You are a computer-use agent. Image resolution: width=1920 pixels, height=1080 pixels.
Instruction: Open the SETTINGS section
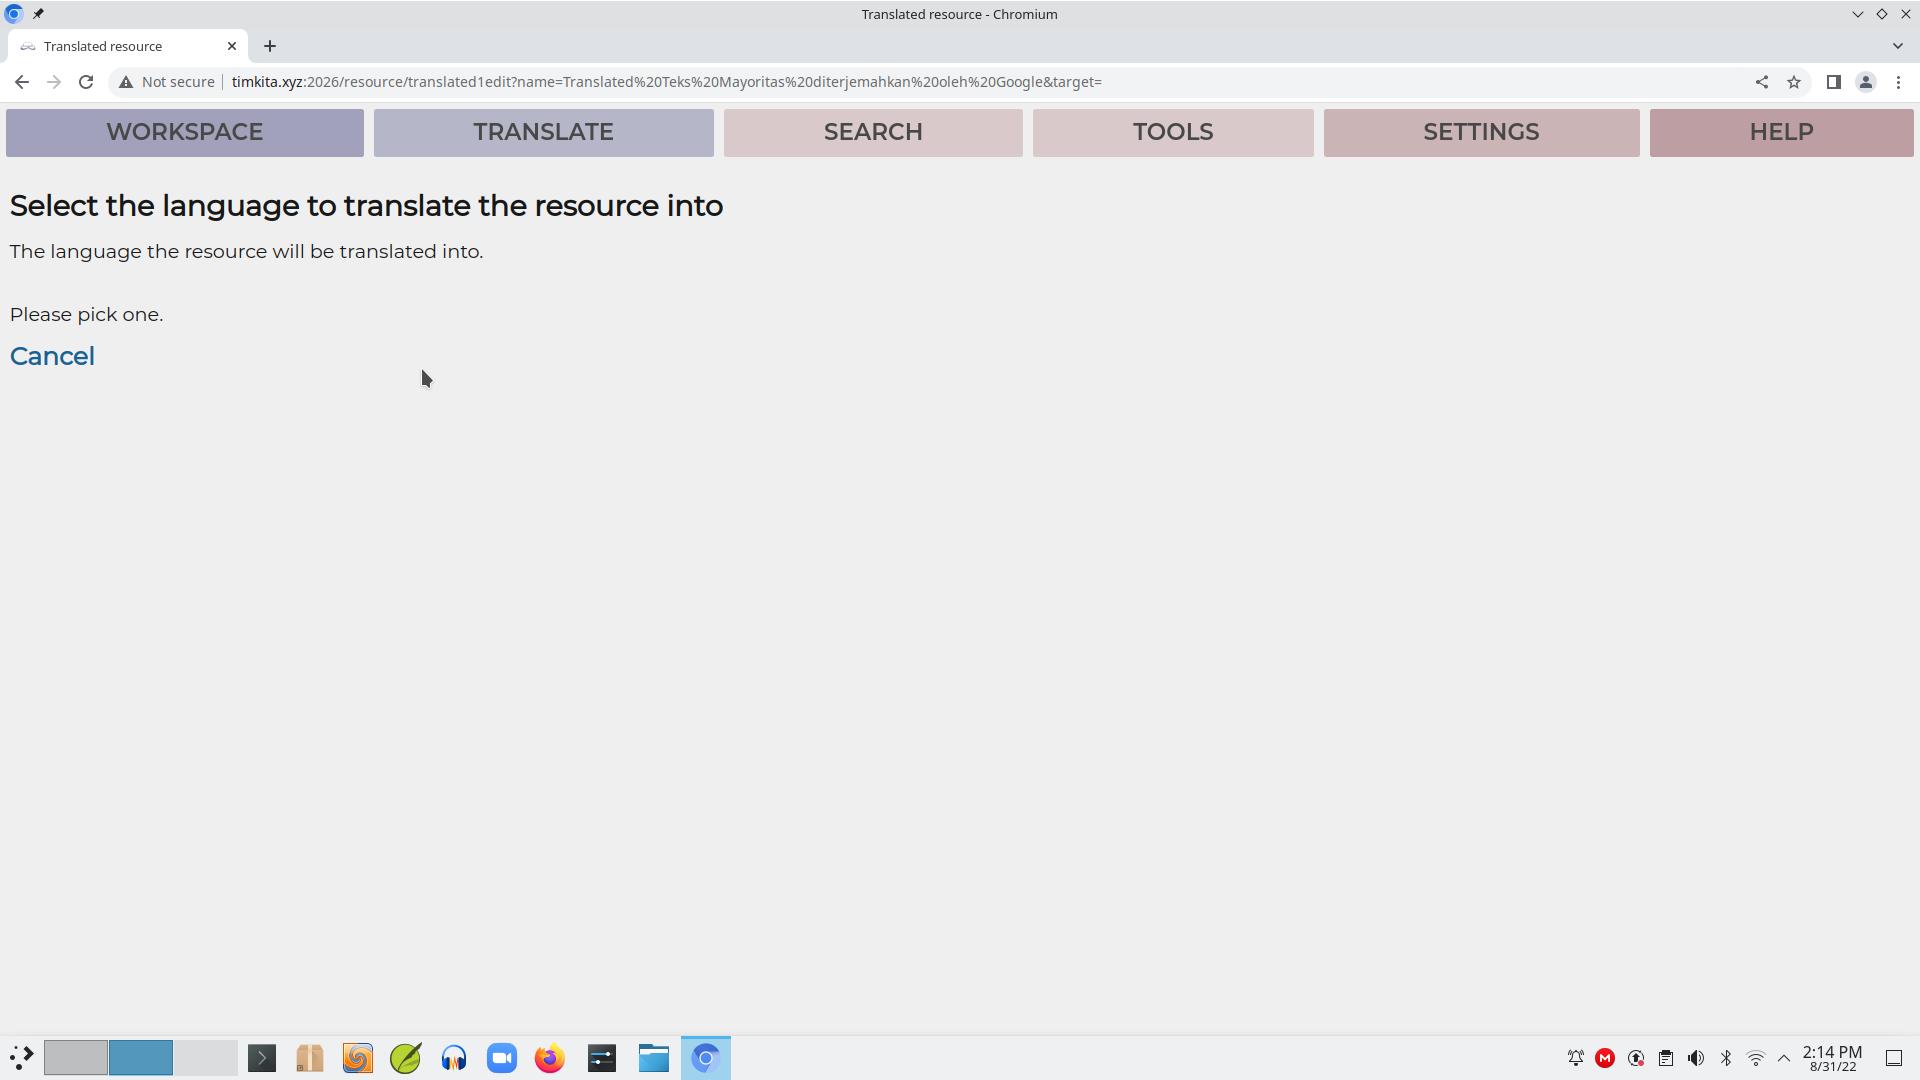(x=1481, y=132)
